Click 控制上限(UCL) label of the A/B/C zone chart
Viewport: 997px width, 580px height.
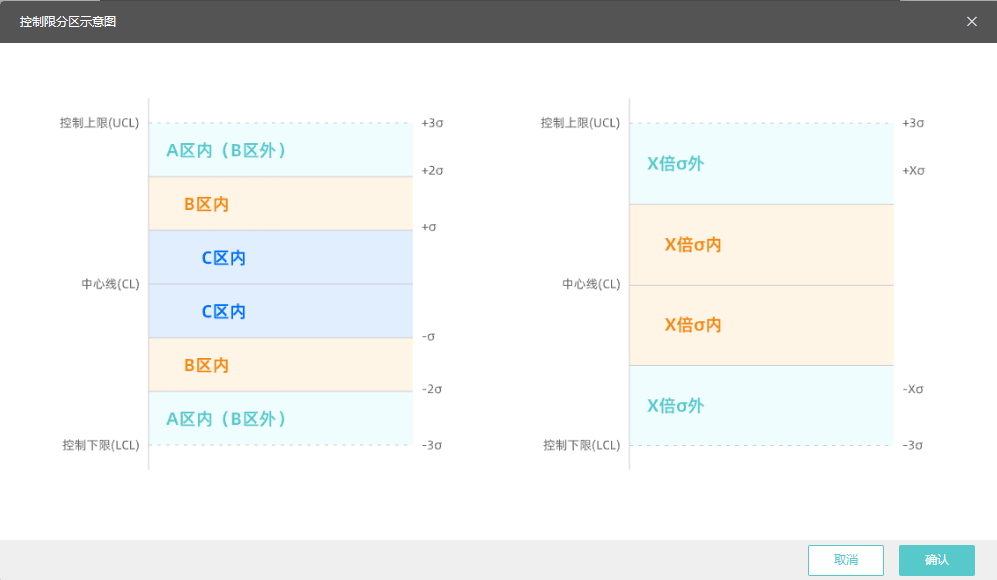point(99,123)
